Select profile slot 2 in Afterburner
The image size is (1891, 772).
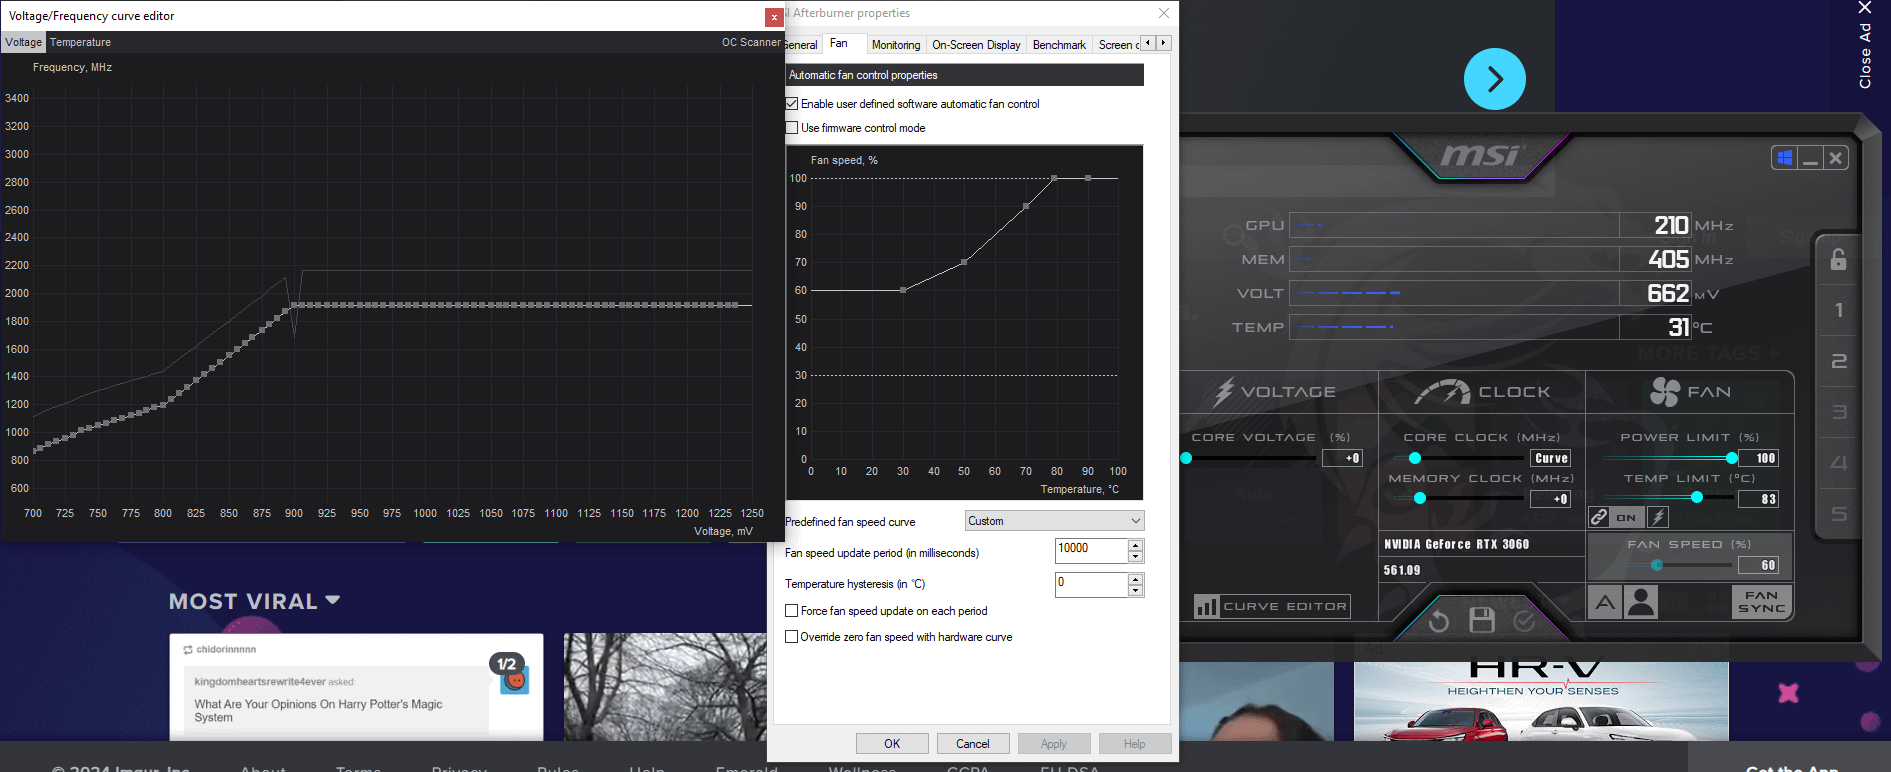pos(1838,361)
